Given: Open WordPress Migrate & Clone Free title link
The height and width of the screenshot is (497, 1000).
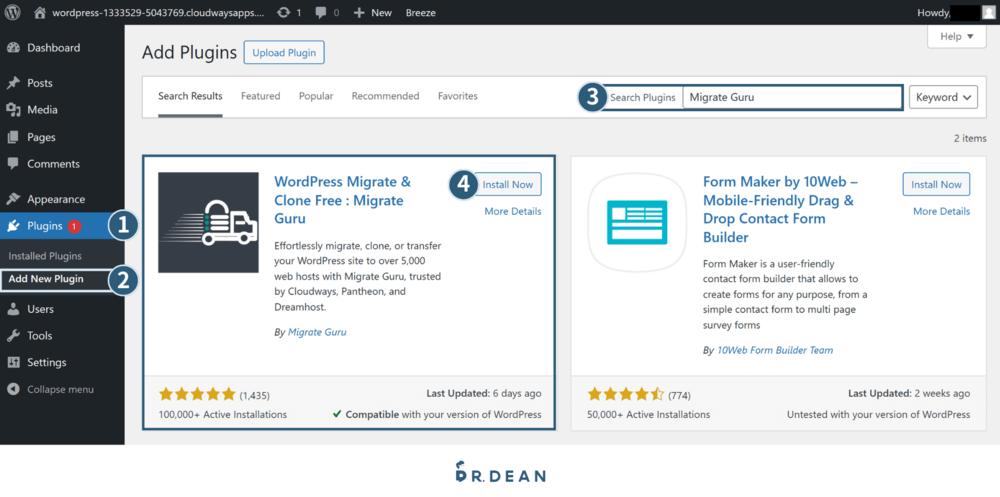Looking at the screenshot, I should [342, 200].
